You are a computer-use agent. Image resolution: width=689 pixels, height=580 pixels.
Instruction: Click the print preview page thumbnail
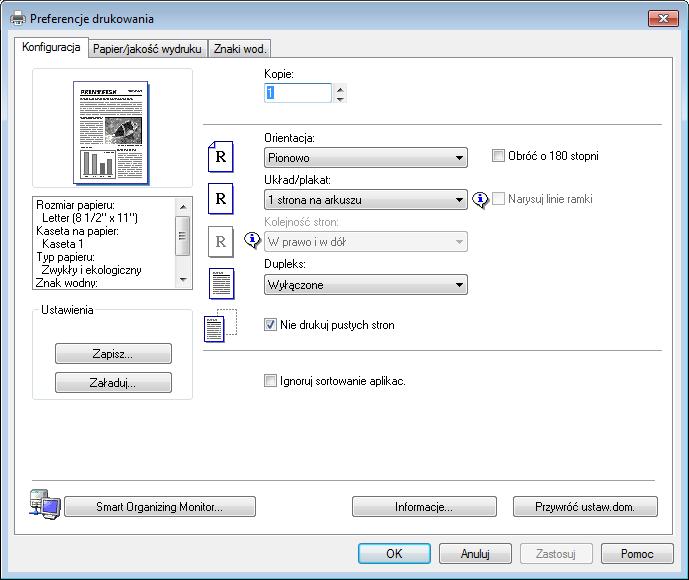point(111,133)
